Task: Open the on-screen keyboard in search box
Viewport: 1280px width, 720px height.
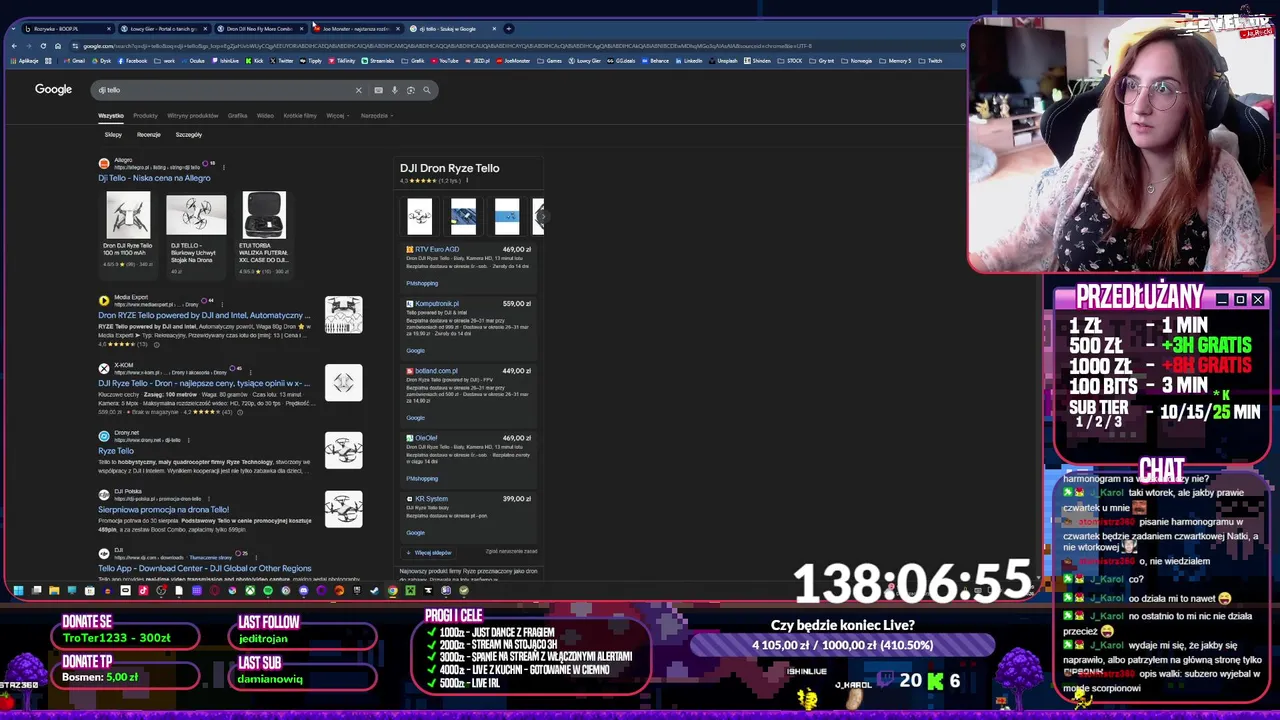Action: tap(378, 90)
